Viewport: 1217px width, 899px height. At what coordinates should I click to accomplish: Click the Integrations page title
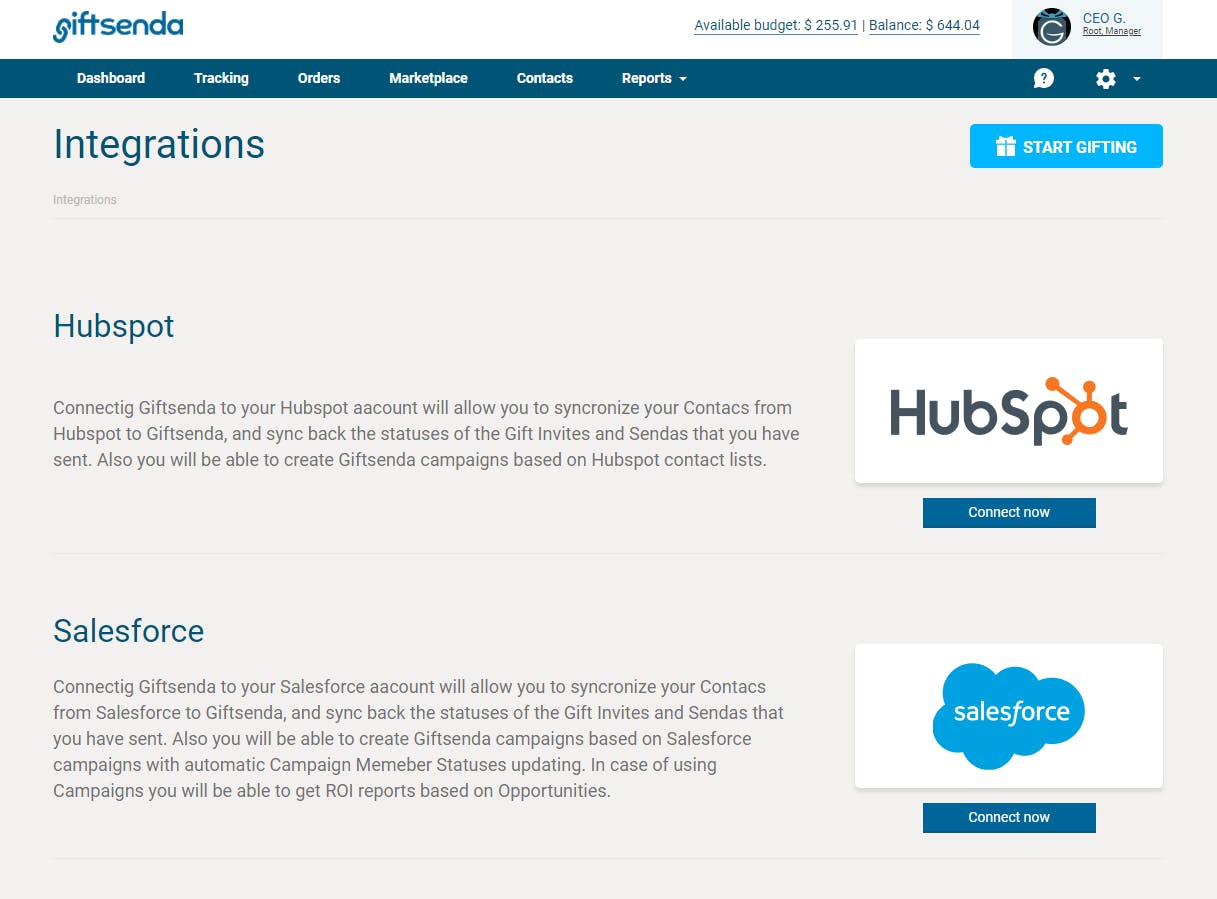point(159,144)
